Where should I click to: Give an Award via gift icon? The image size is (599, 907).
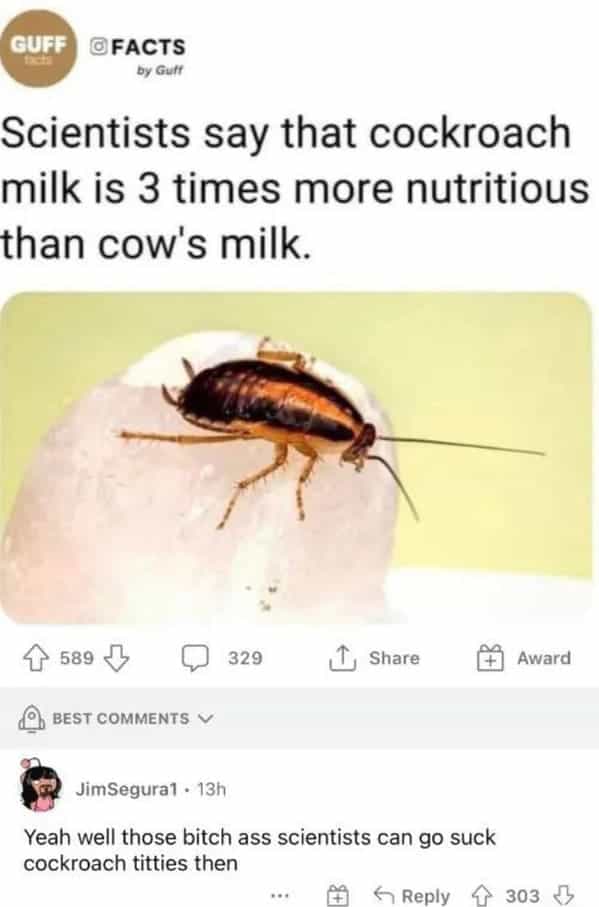[489, 658]
